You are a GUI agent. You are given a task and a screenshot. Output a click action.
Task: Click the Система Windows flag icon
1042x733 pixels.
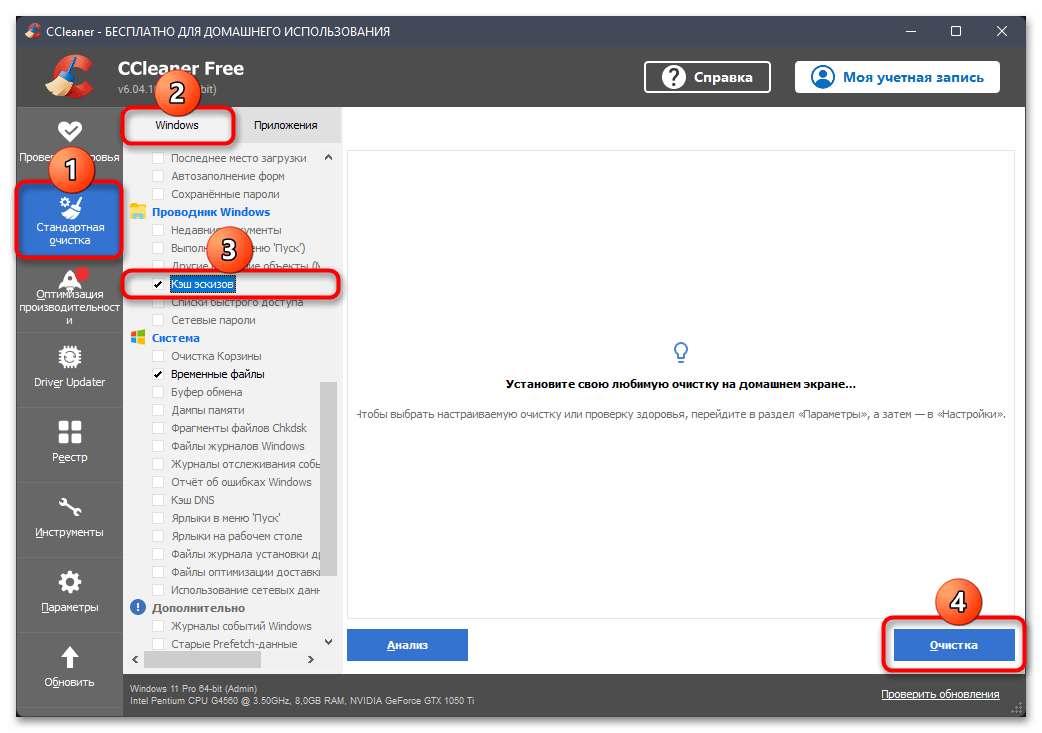[x=138, y=338]
